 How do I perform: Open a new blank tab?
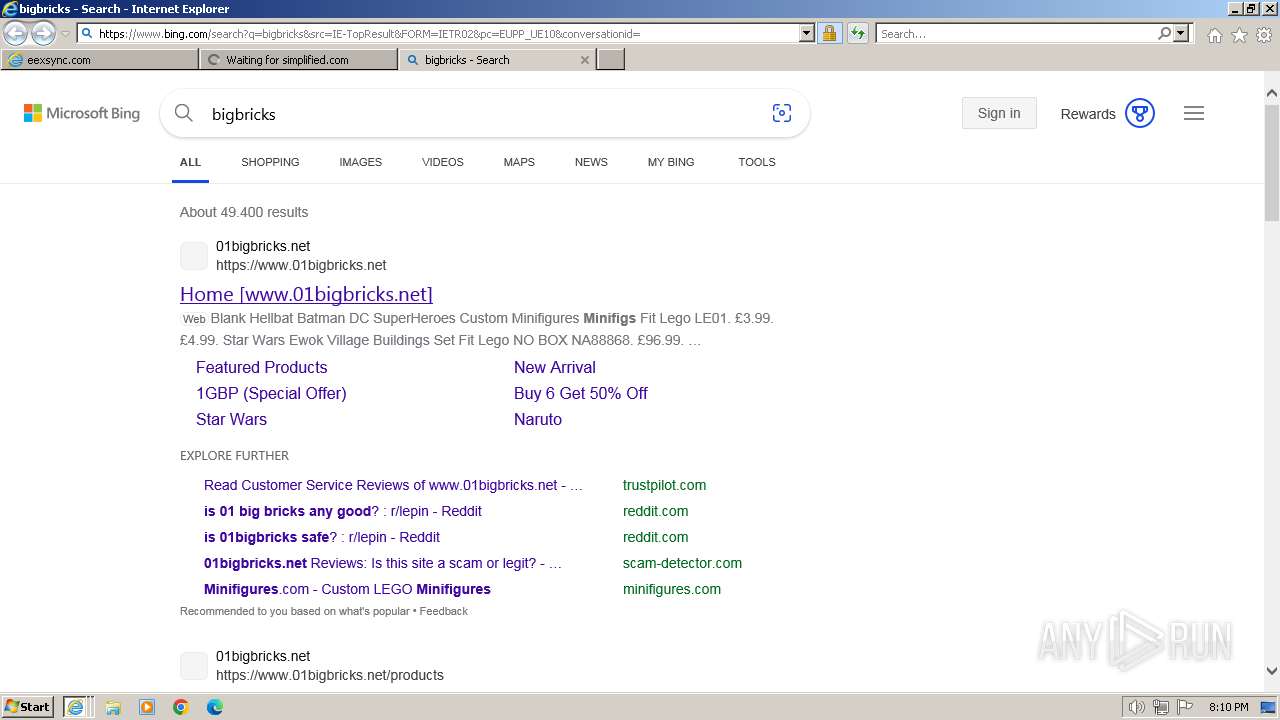(x=611, y=60)
